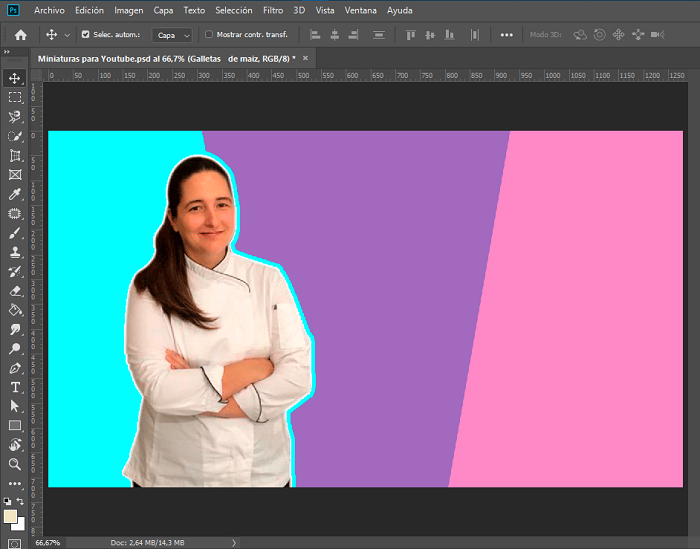Image resolution: width=700 pixels, height=549 pixels.
Task: Select the Move tool in toolbar
Action: pos(14,78)
